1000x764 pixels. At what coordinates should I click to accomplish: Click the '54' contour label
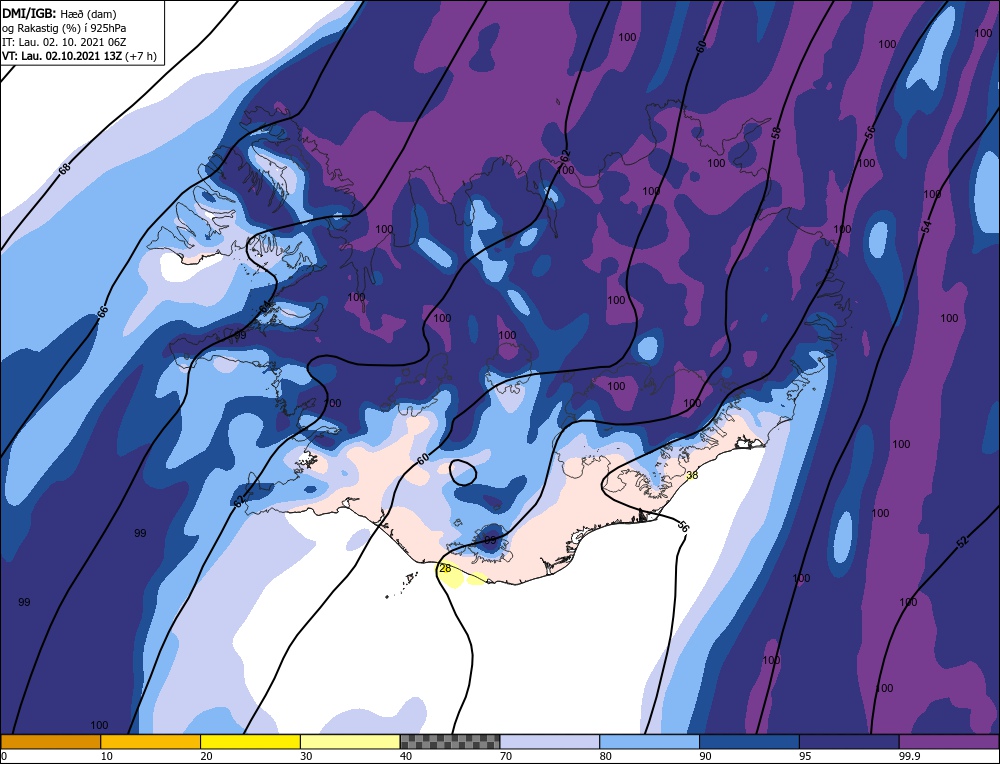pyautogui.click(x=927, y=226)
